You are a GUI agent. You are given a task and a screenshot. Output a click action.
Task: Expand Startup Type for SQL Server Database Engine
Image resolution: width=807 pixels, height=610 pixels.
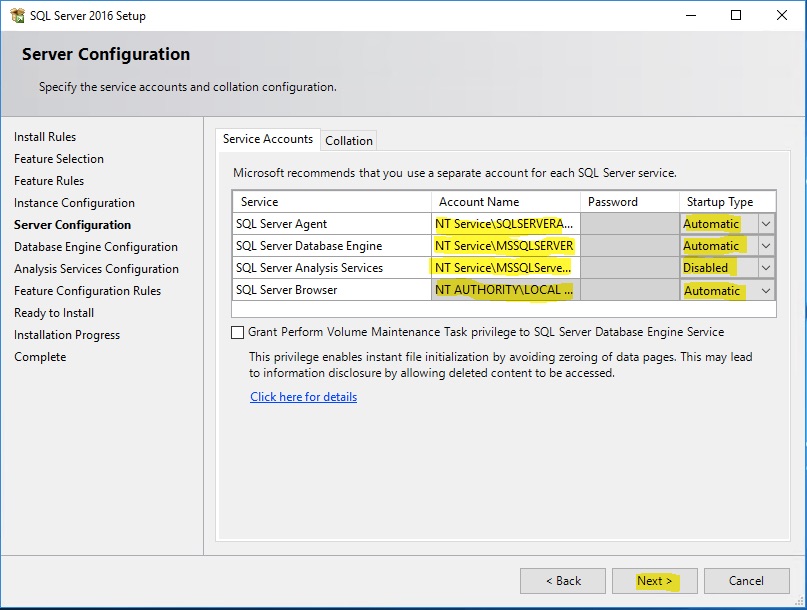766,246
